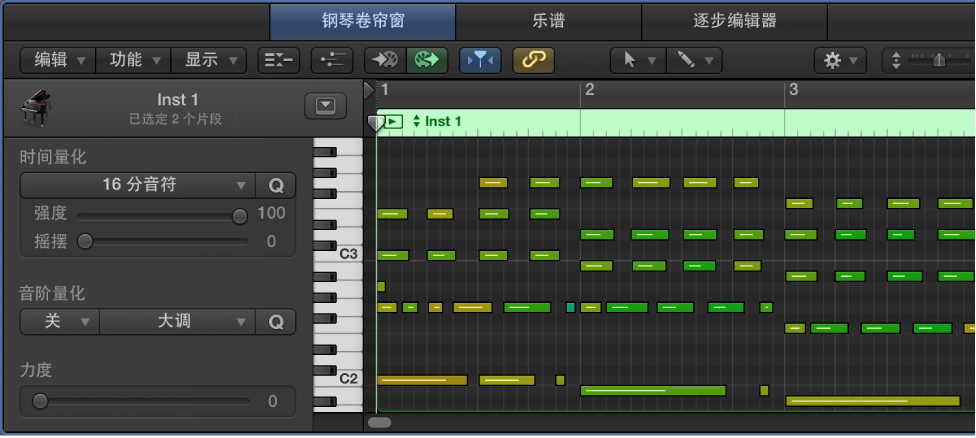Image resolution: width=976 pixels, height=438 pixels.
Task: Toggle the blue Catch playhead button
Action: click(x=480, y=60)
